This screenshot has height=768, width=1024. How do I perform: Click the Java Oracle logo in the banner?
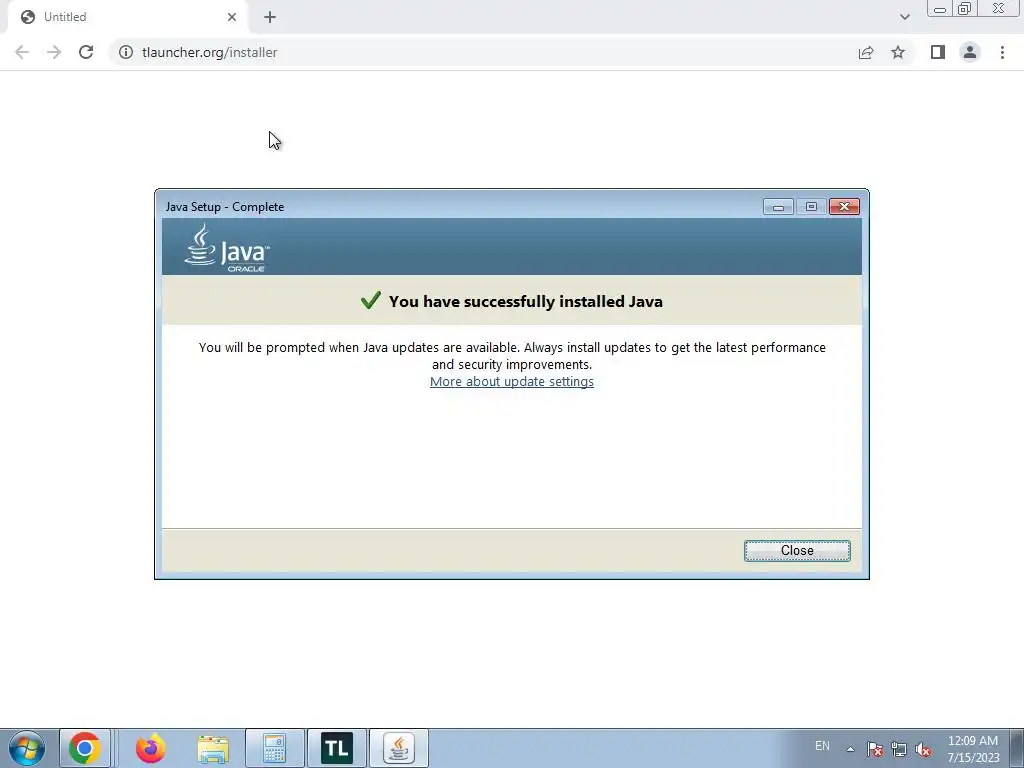point(227,248)
